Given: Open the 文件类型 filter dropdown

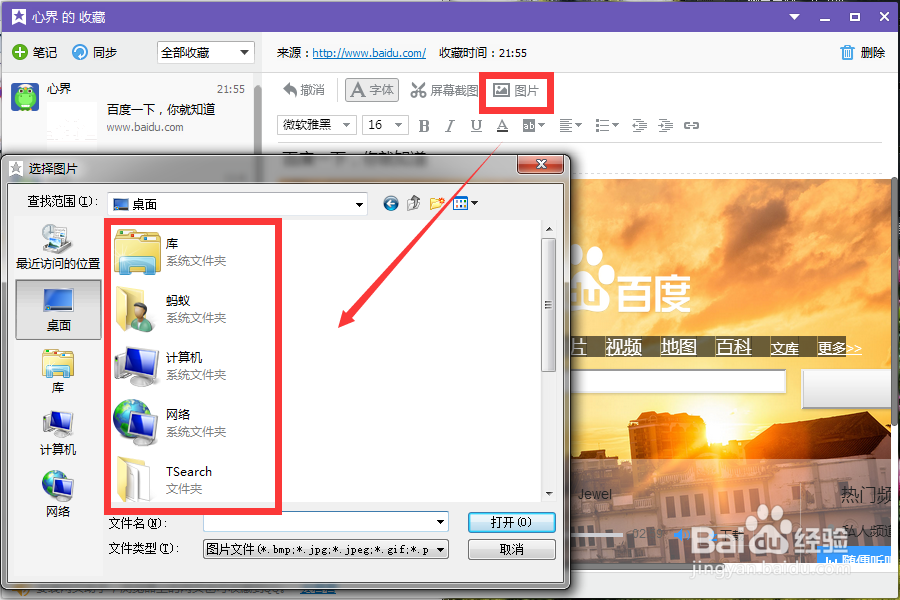Looking at the screenshot, I should [x=325, y=549].
